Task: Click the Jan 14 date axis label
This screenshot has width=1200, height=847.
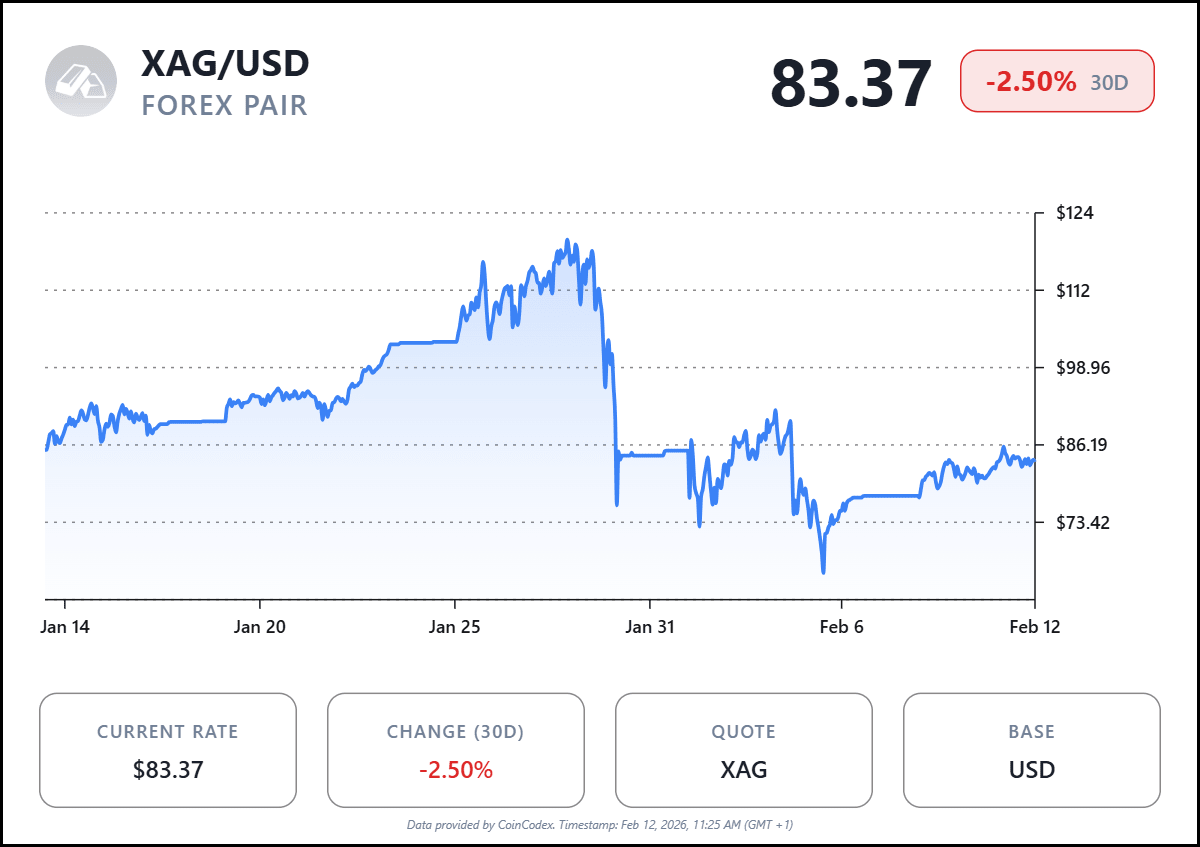Action: click(x=65, y=627)
